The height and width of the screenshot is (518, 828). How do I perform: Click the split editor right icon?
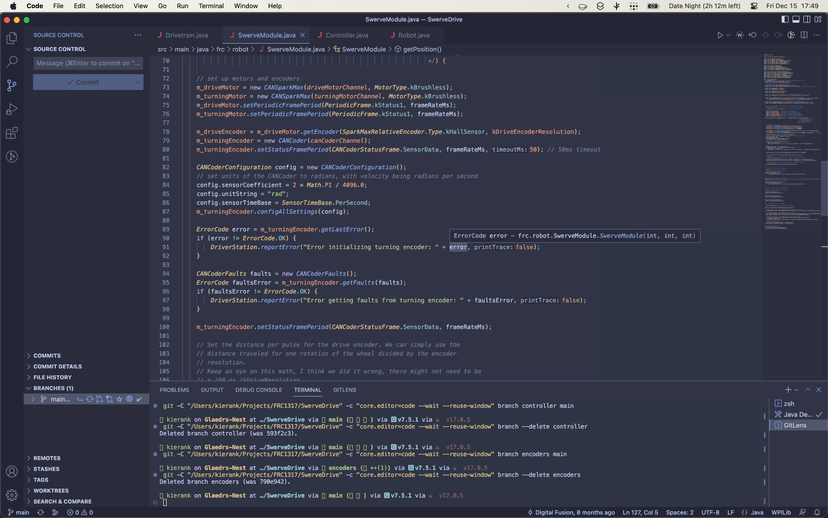pyautogui.click(x=803, y=35)
